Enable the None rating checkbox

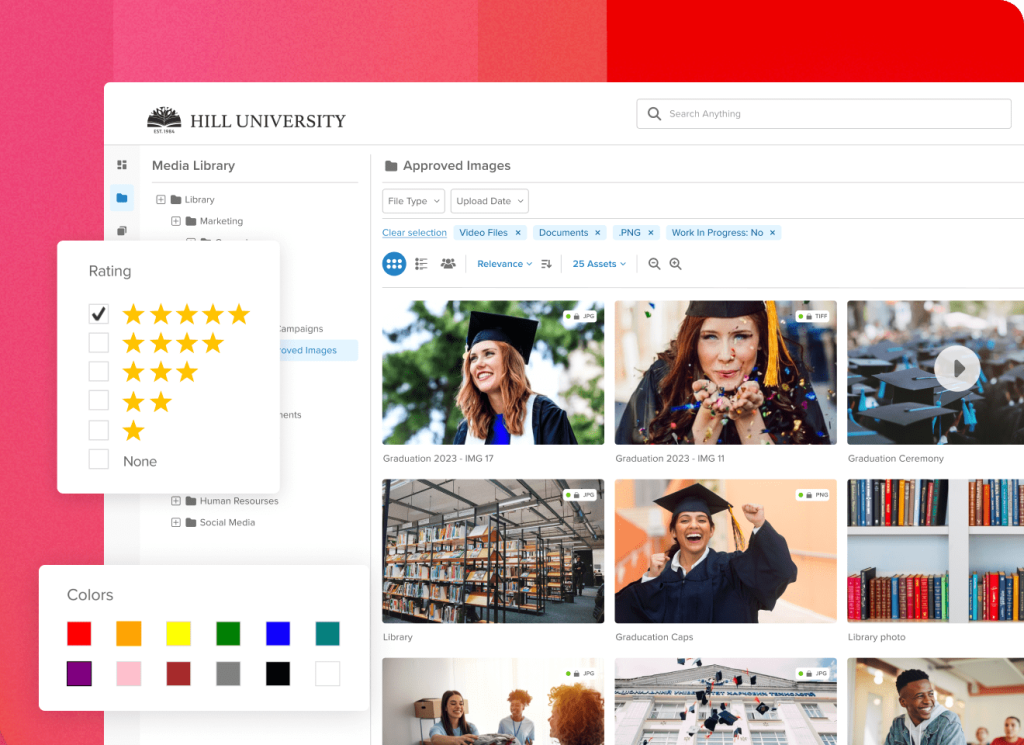point(99,460)
